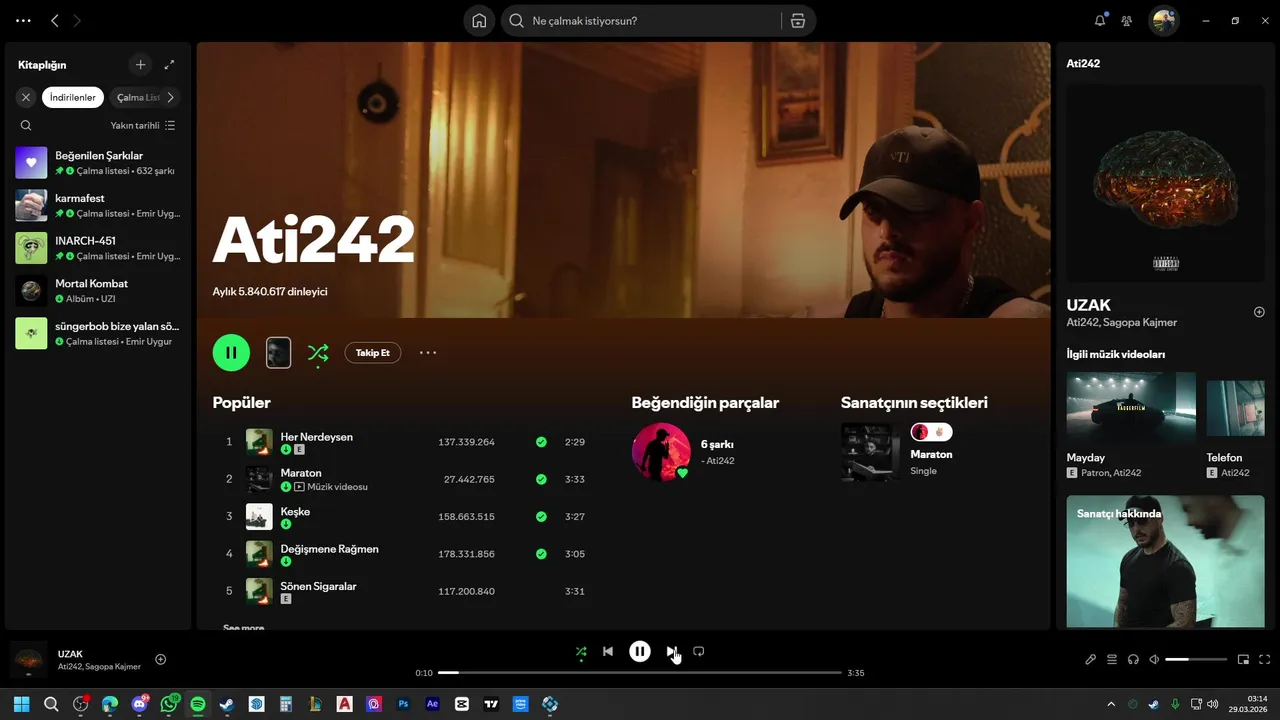Image resolution: width=1280 pixels, height=720 pixels.
Task: Toggle the saved checkmark for Maraton
Action: coord(541,479)
